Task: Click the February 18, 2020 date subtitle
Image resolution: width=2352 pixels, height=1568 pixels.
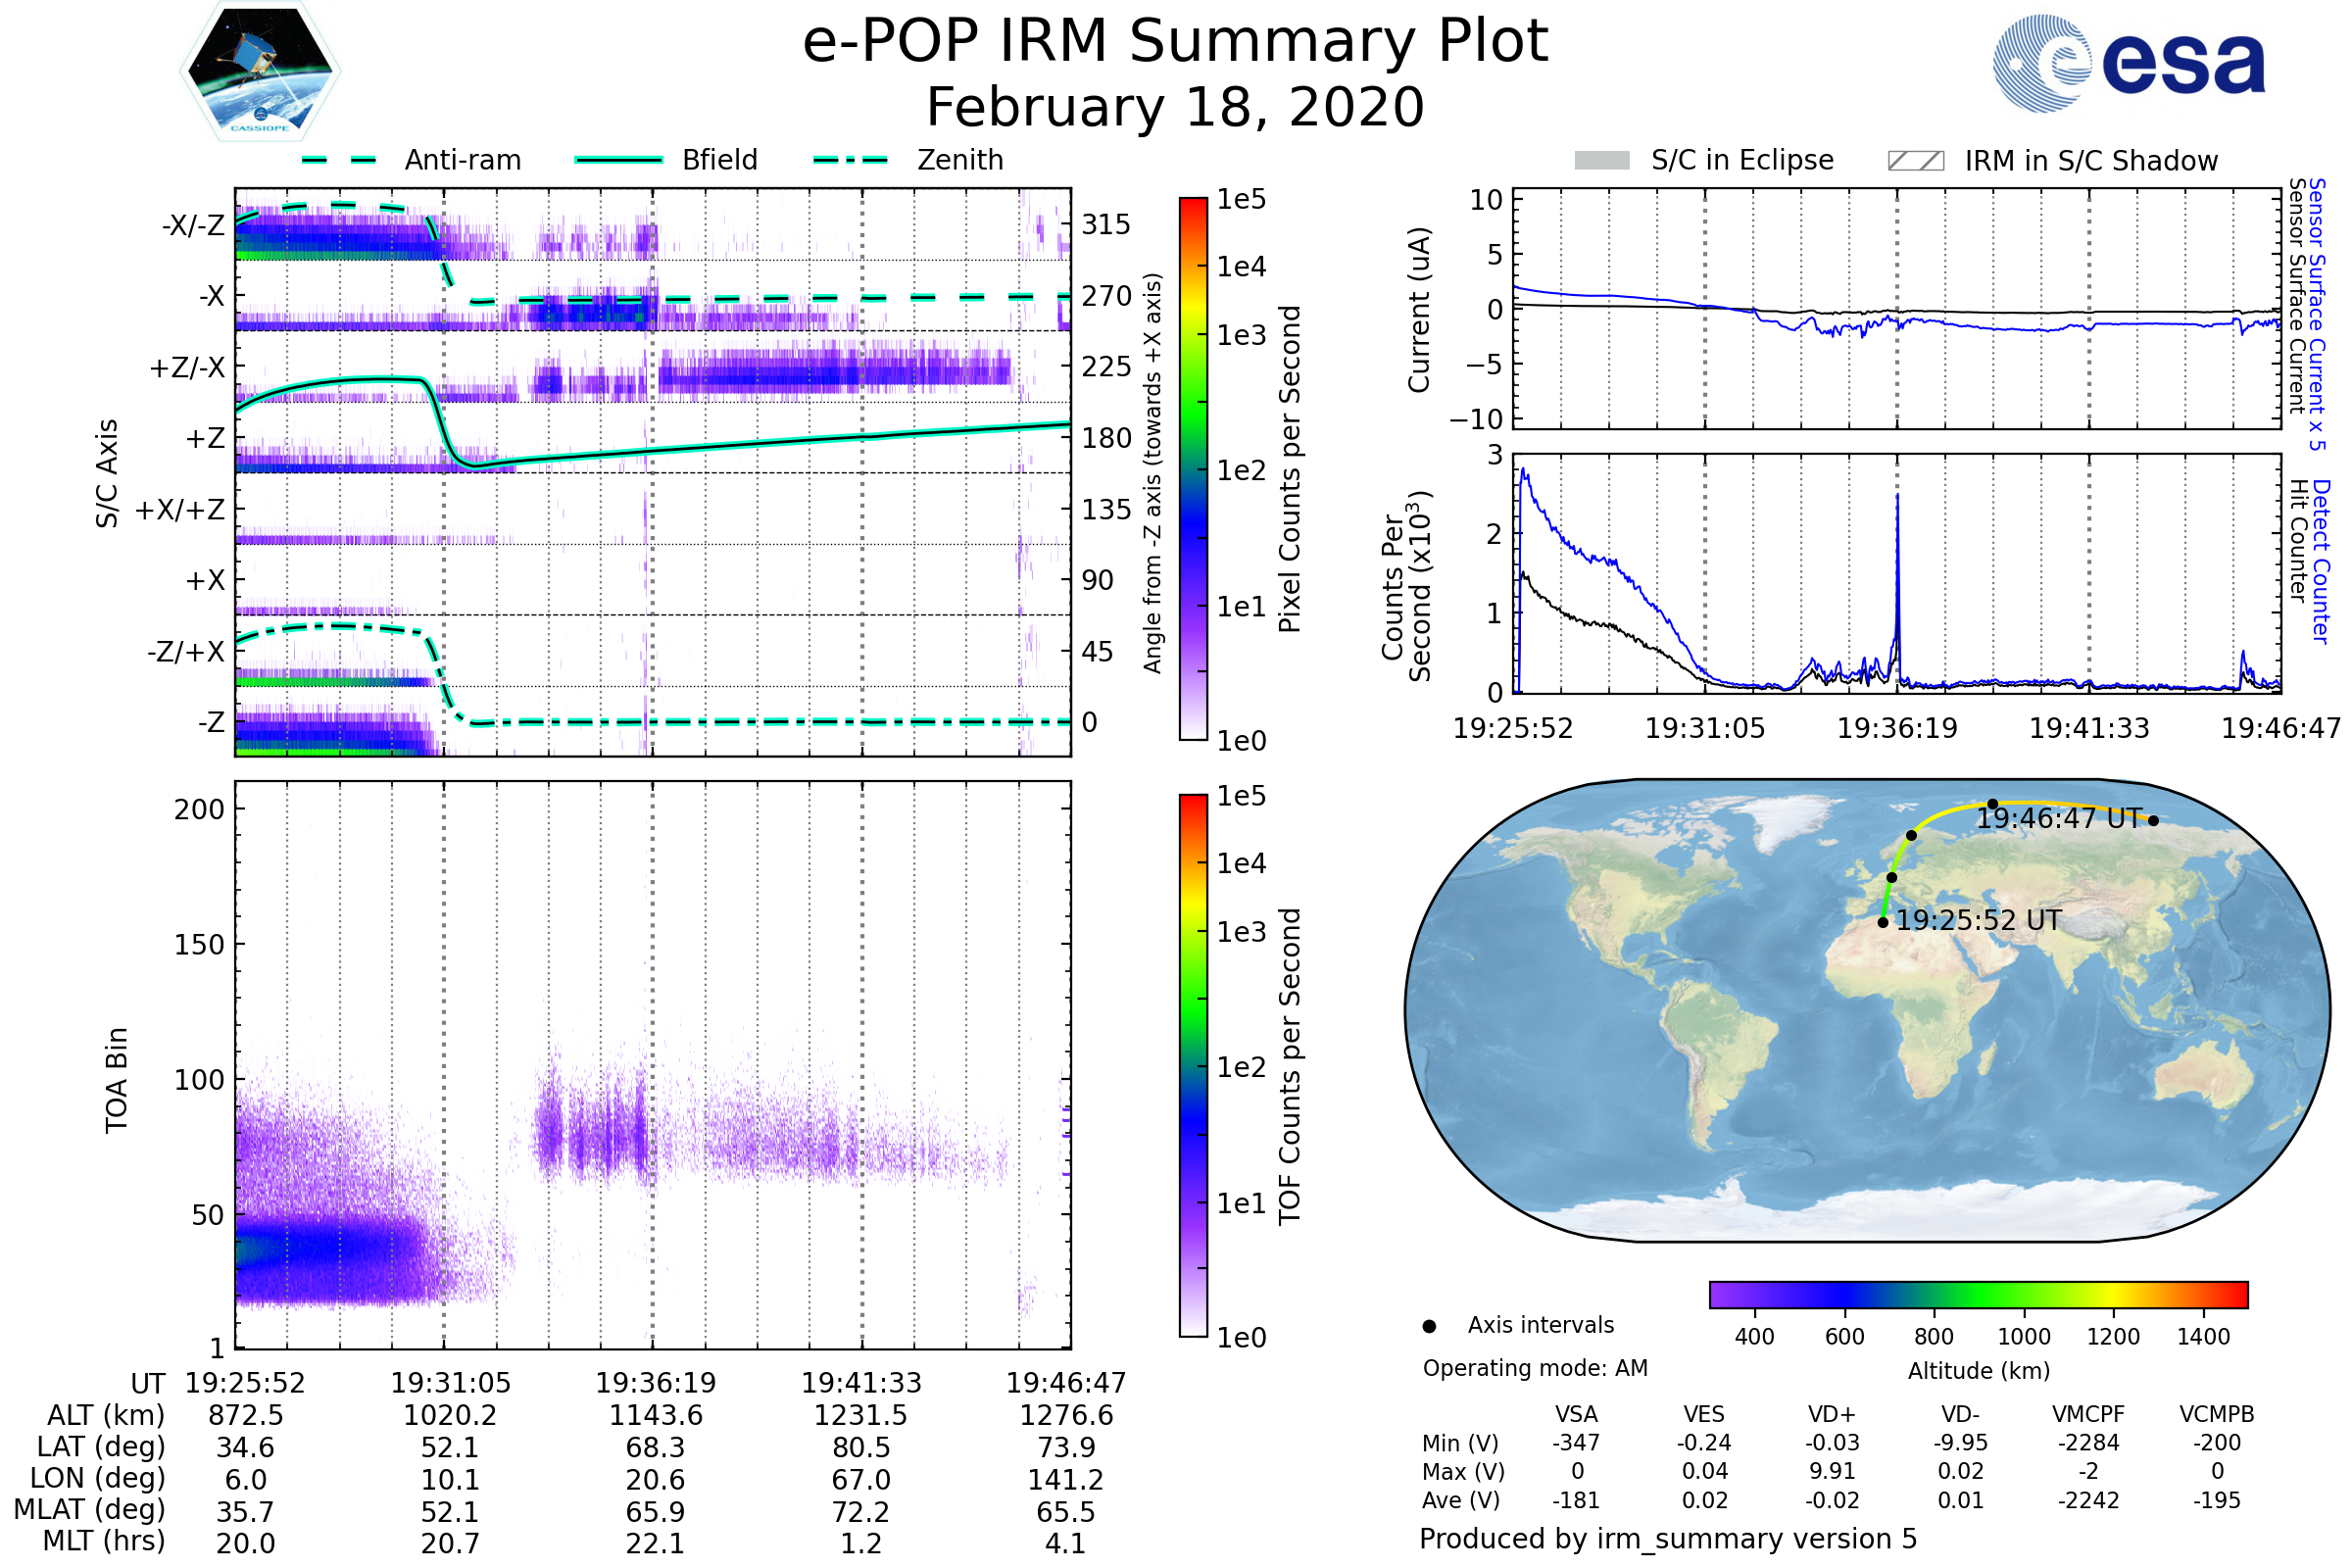Action: [x=1175, y=108]
